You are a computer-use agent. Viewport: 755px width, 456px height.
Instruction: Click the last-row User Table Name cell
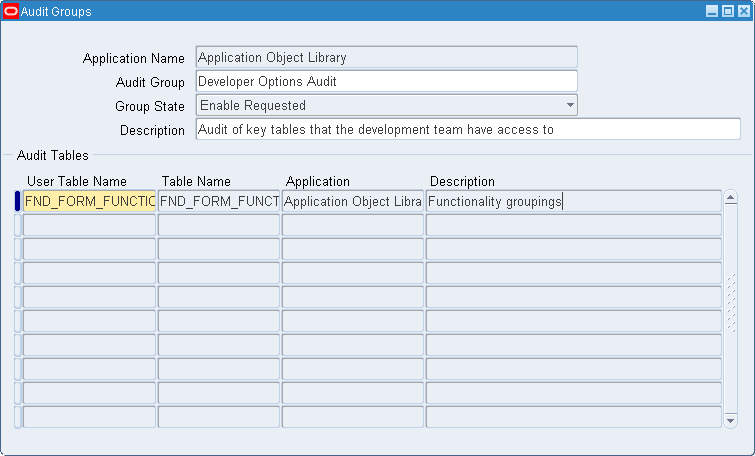click(x=90, y=417)
